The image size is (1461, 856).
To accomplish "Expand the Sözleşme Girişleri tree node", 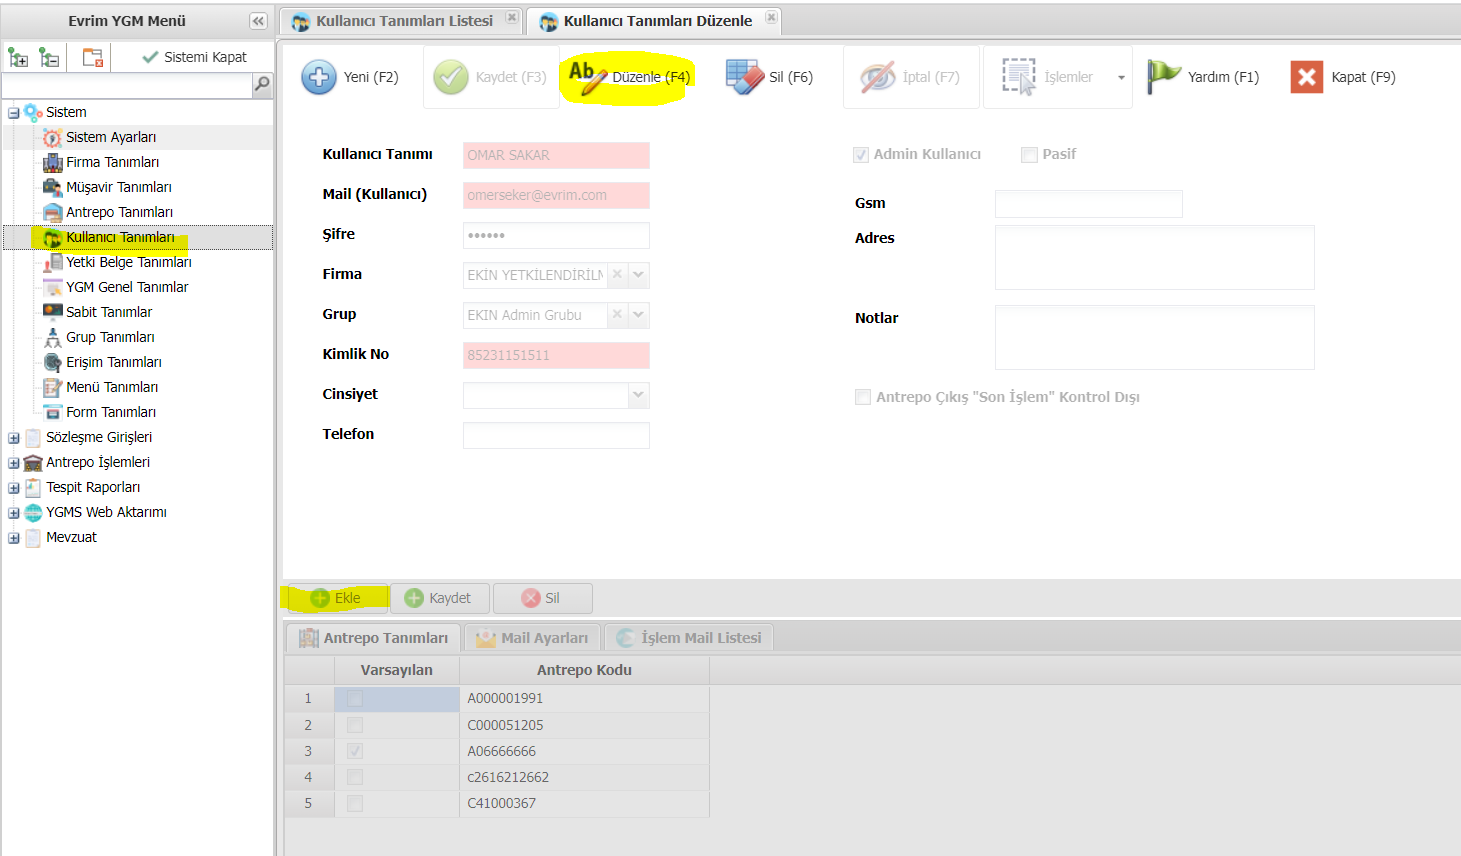I will point(14,438).
